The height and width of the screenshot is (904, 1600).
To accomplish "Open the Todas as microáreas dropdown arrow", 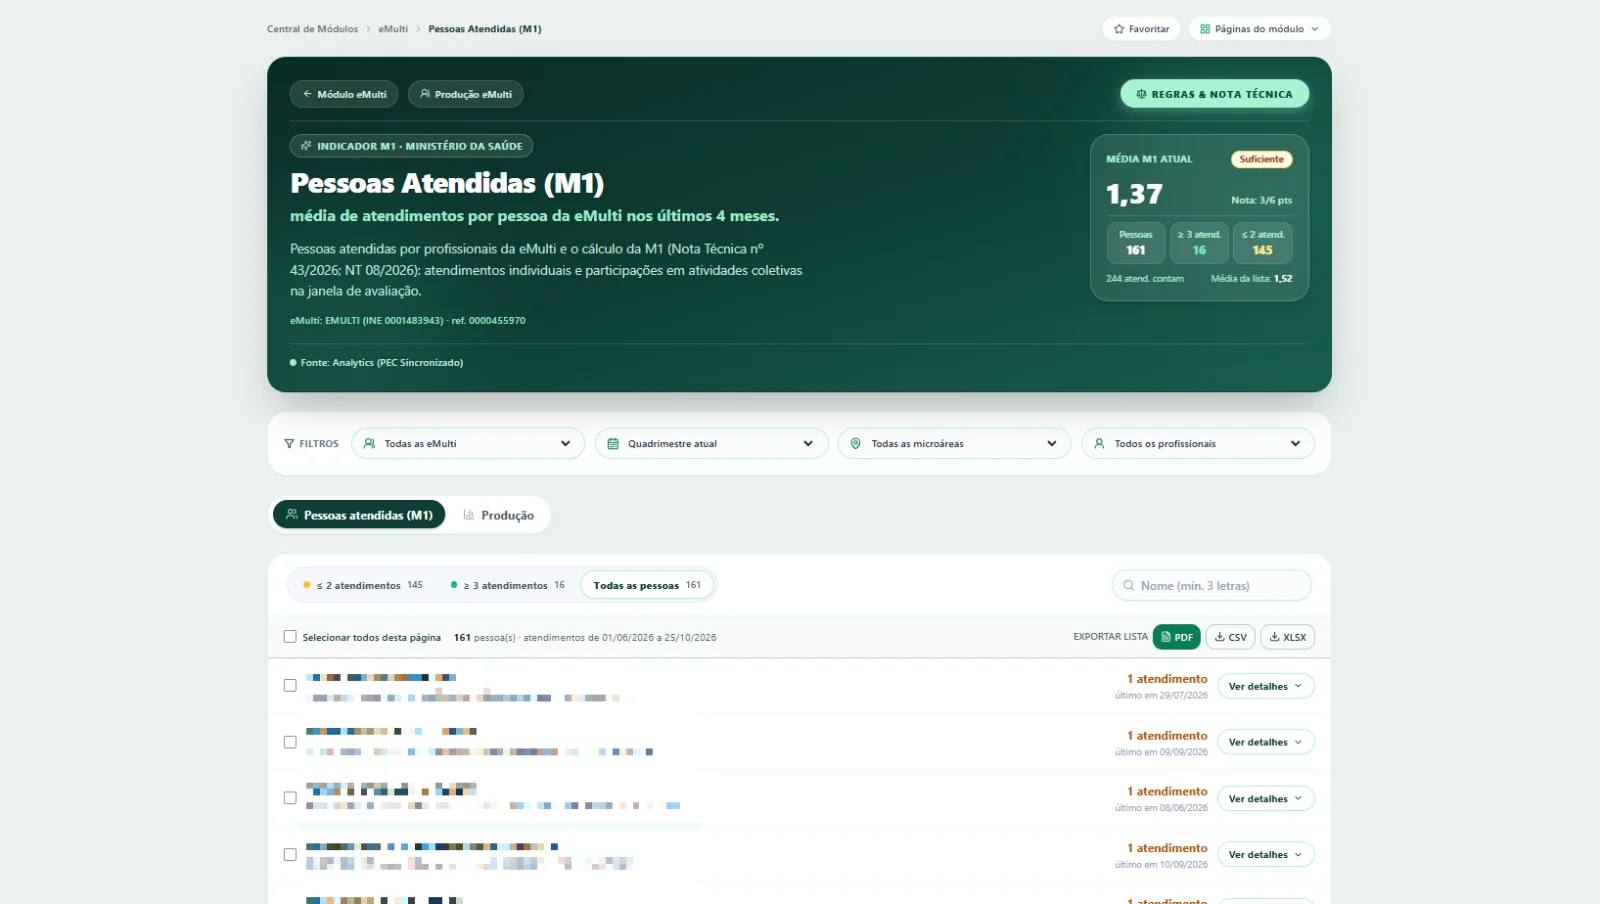I will coord(1052,444).
